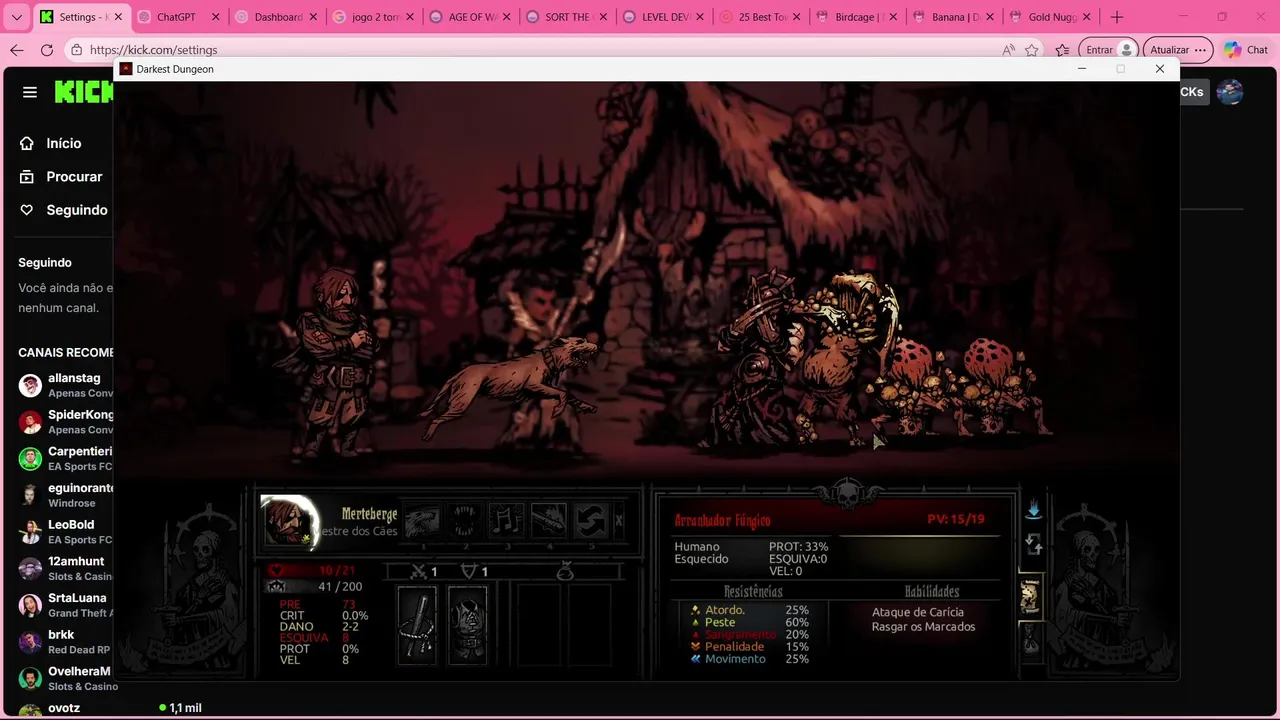Click the stress indicator icon
This screenshot has width=1280, height=720.
click(276, 587)
